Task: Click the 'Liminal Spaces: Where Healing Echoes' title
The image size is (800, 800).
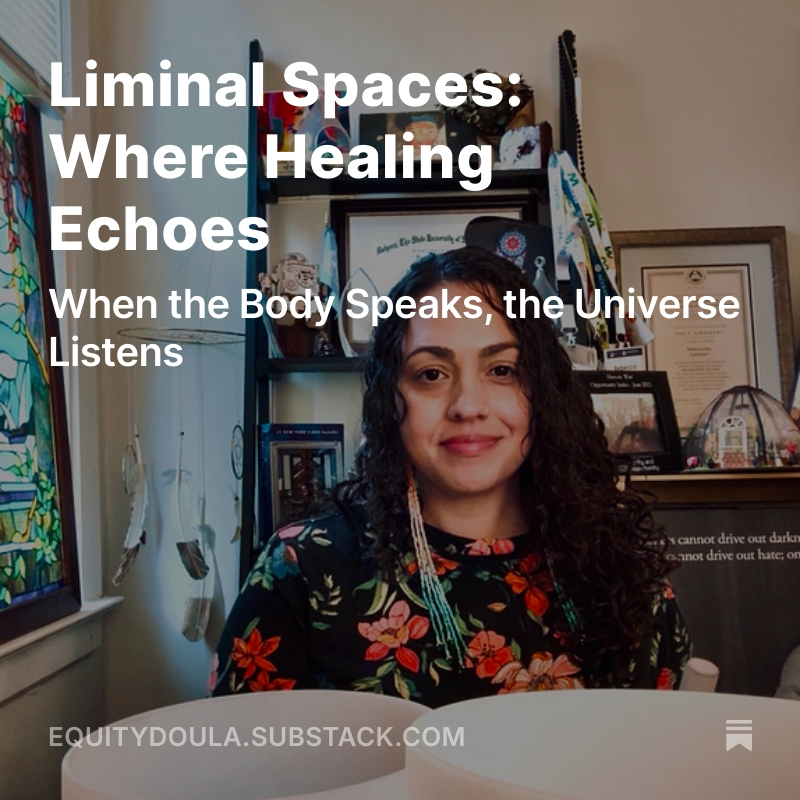Action: [x=285, y=156]
